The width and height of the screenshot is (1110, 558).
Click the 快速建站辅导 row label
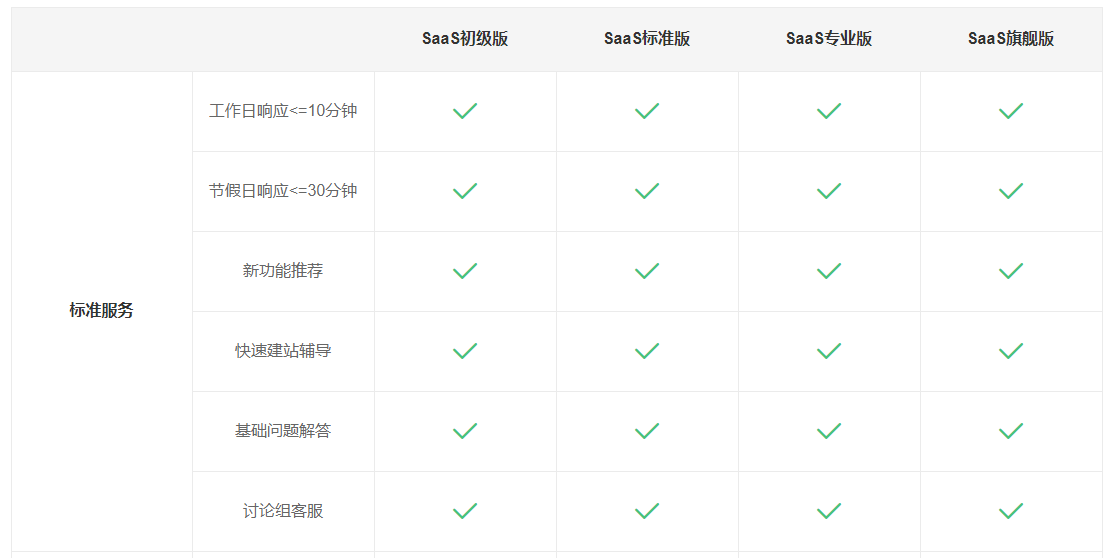point(283,351)
